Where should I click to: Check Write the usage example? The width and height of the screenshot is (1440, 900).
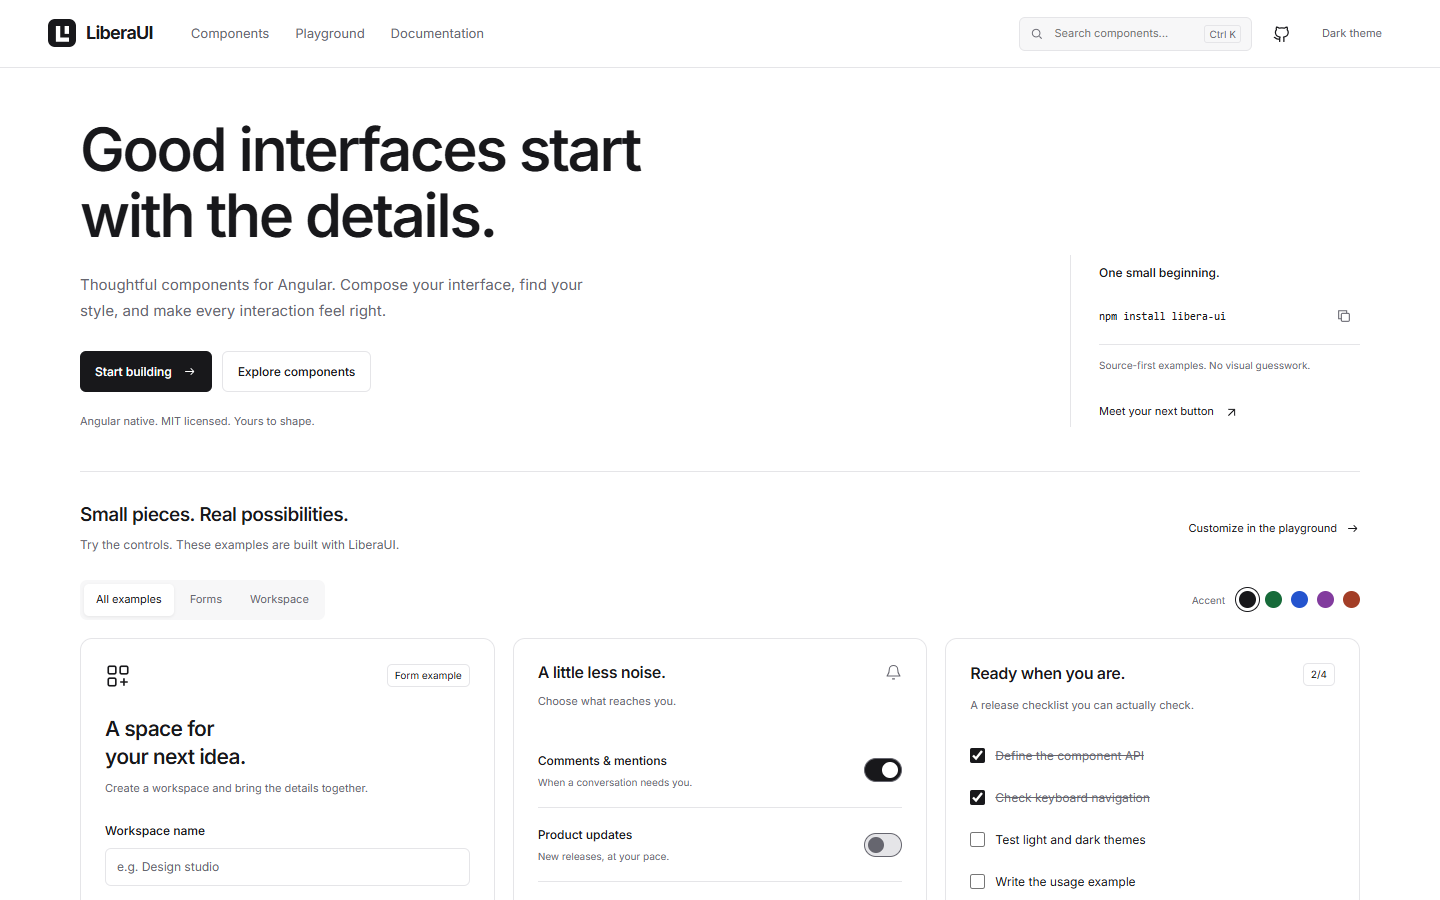(x=978, y=882)
